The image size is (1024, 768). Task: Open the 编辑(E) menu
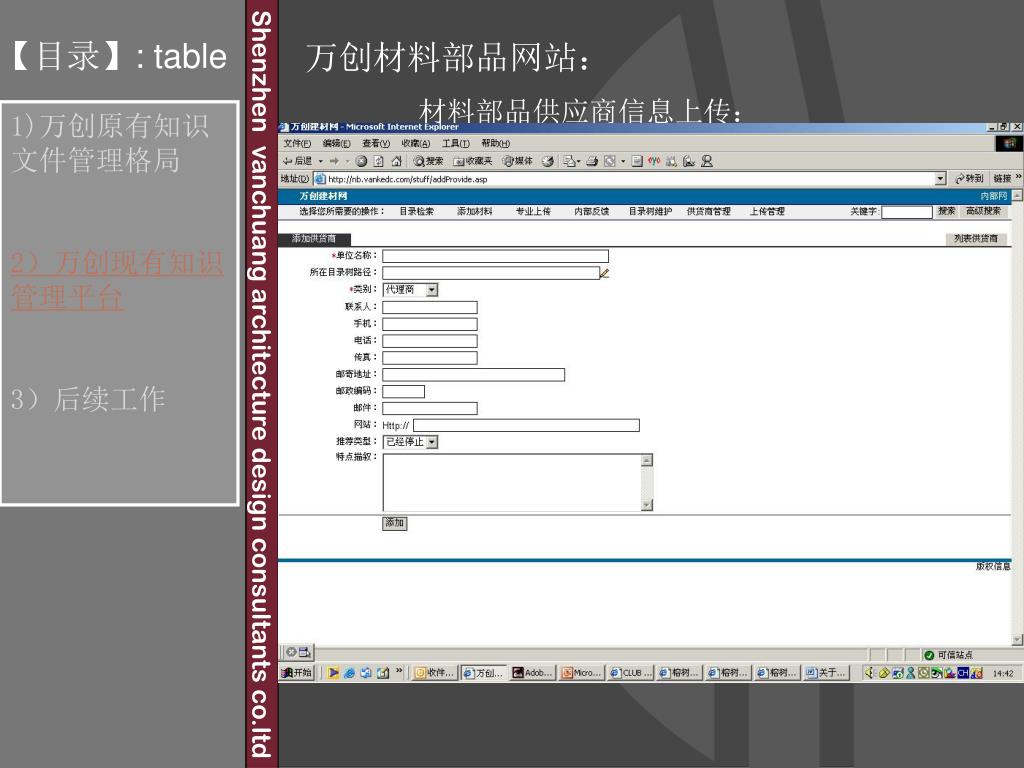click(x=336, y=143)
